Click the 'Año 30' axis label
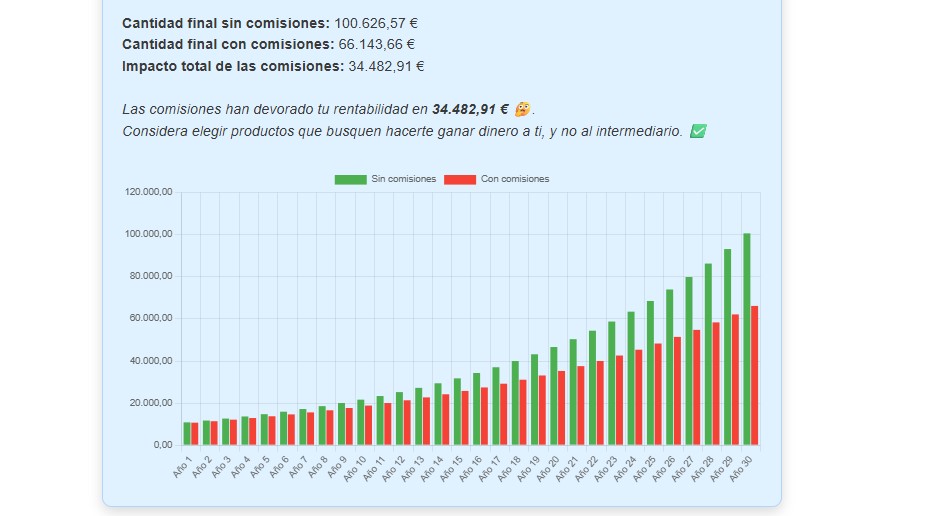The image size is (932, 516). pyautogui.click(x=741, y=468)
